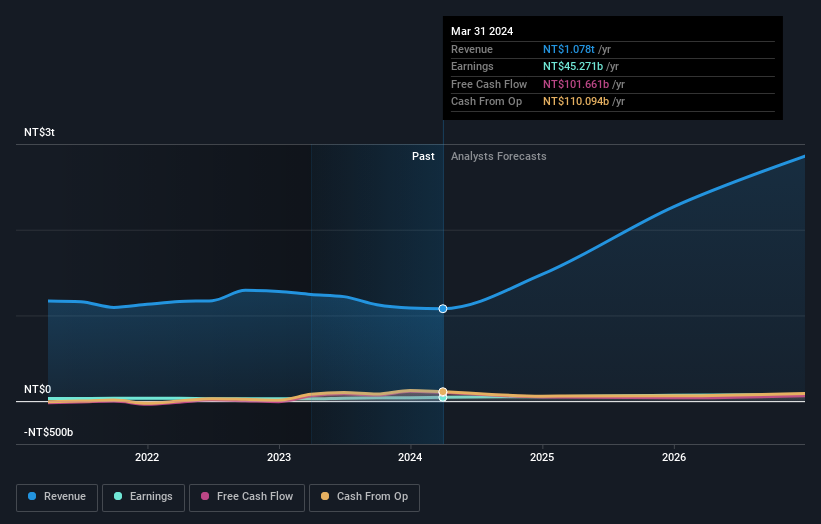Click the 2026 x-axis label

674,457
